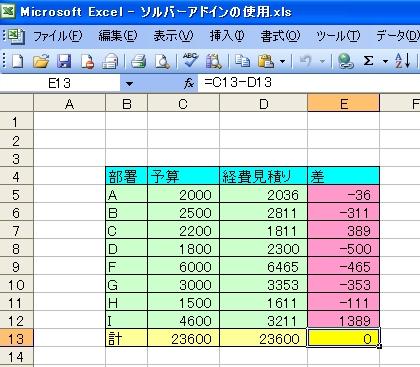The height and width of the screenshot is (367, 420).
Task: Select total estimate cell 23600 in column D
Action: 263,338
